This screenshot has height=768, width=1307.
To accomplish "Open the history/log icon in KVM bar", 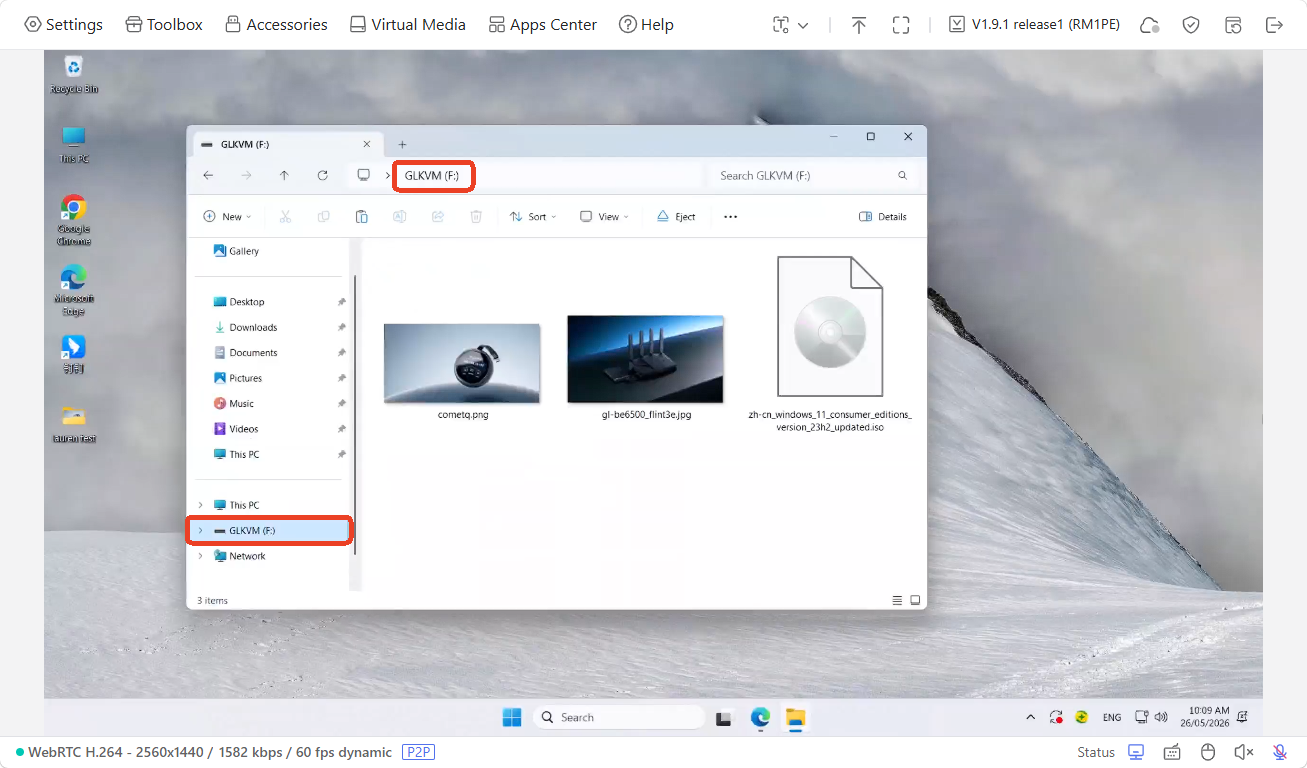I will tap(1233, 25).
